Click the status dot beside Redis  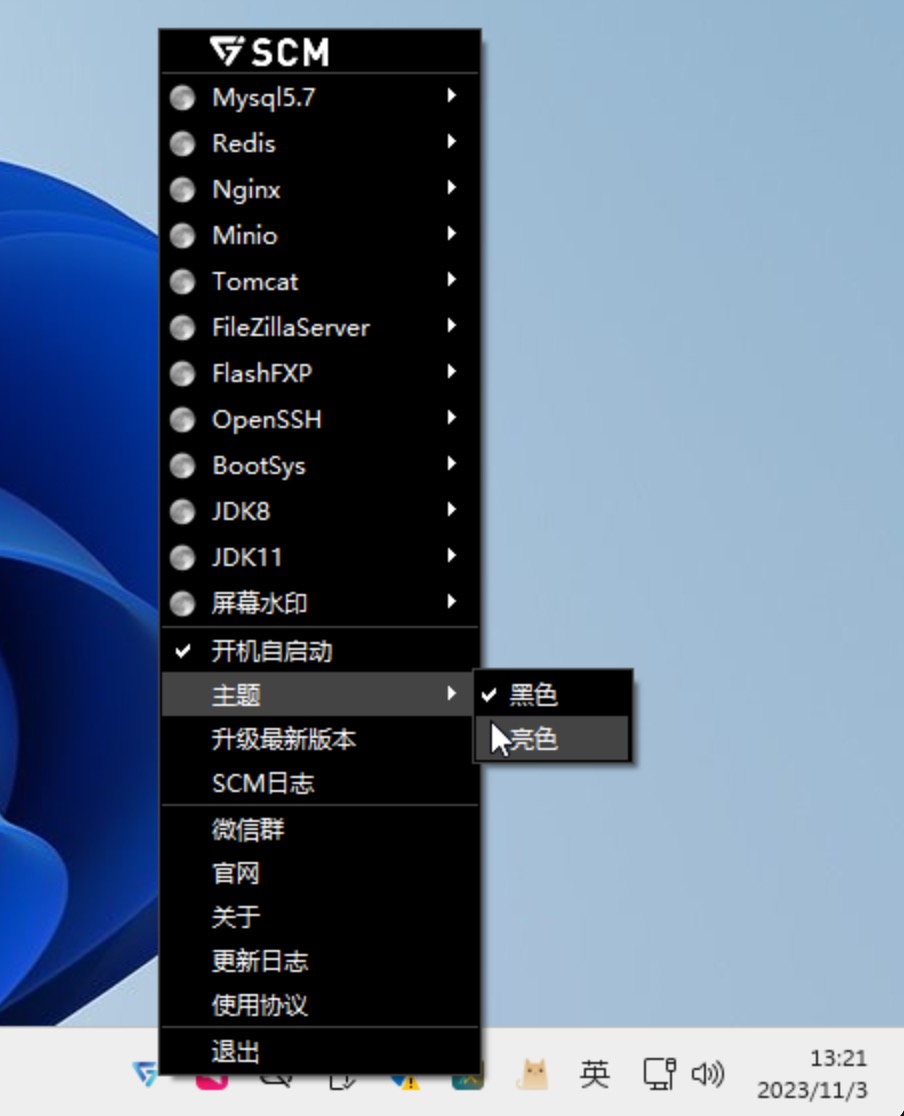point(182,144)
